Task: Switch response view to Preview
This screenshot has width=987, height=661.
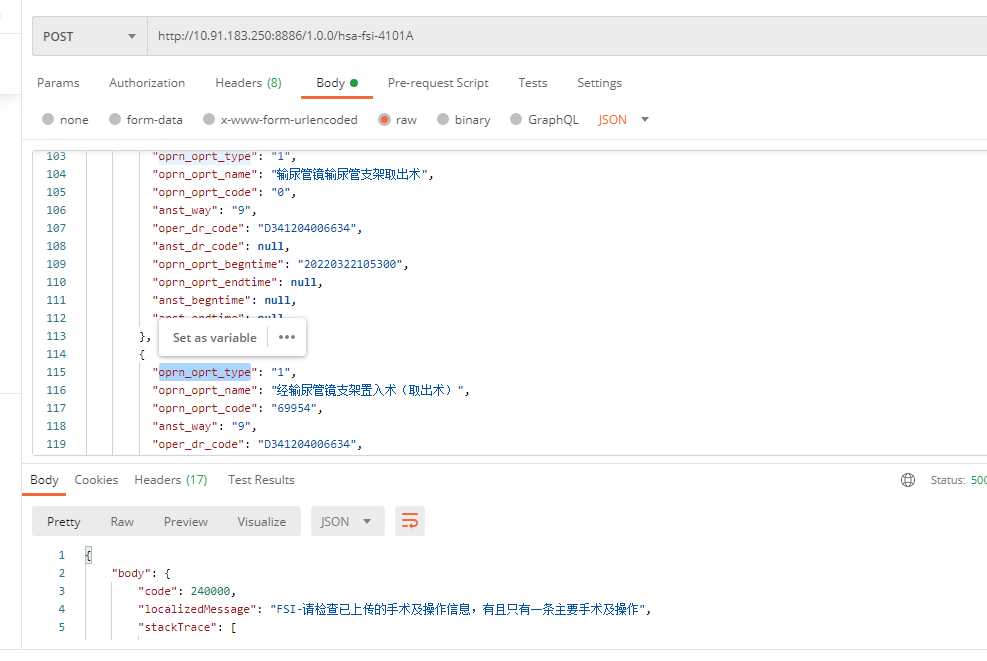Action: [x=186, y=521]
